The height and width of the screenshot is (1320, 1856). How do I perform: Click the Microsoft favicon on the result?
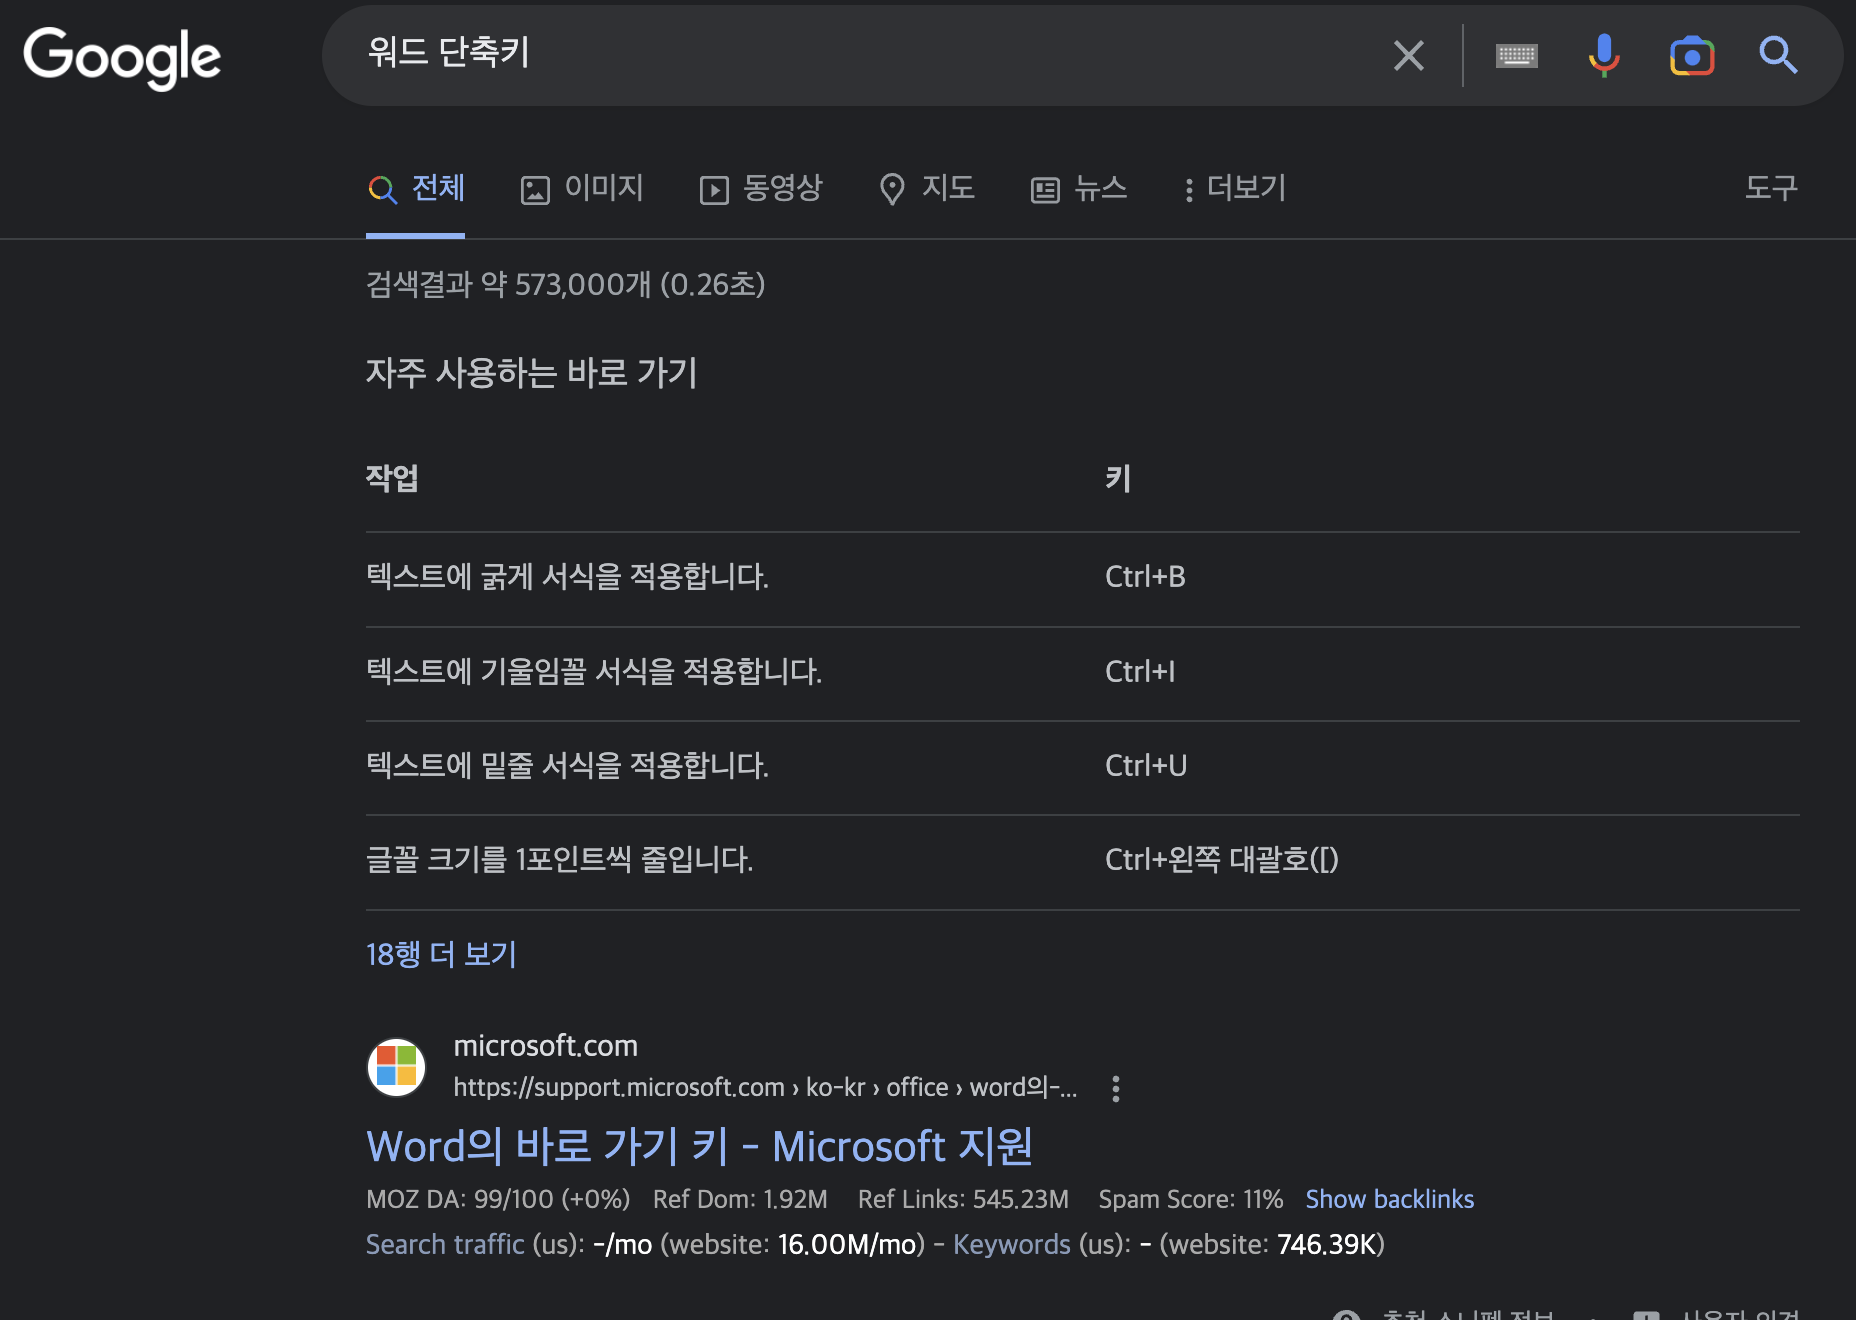396,1067
